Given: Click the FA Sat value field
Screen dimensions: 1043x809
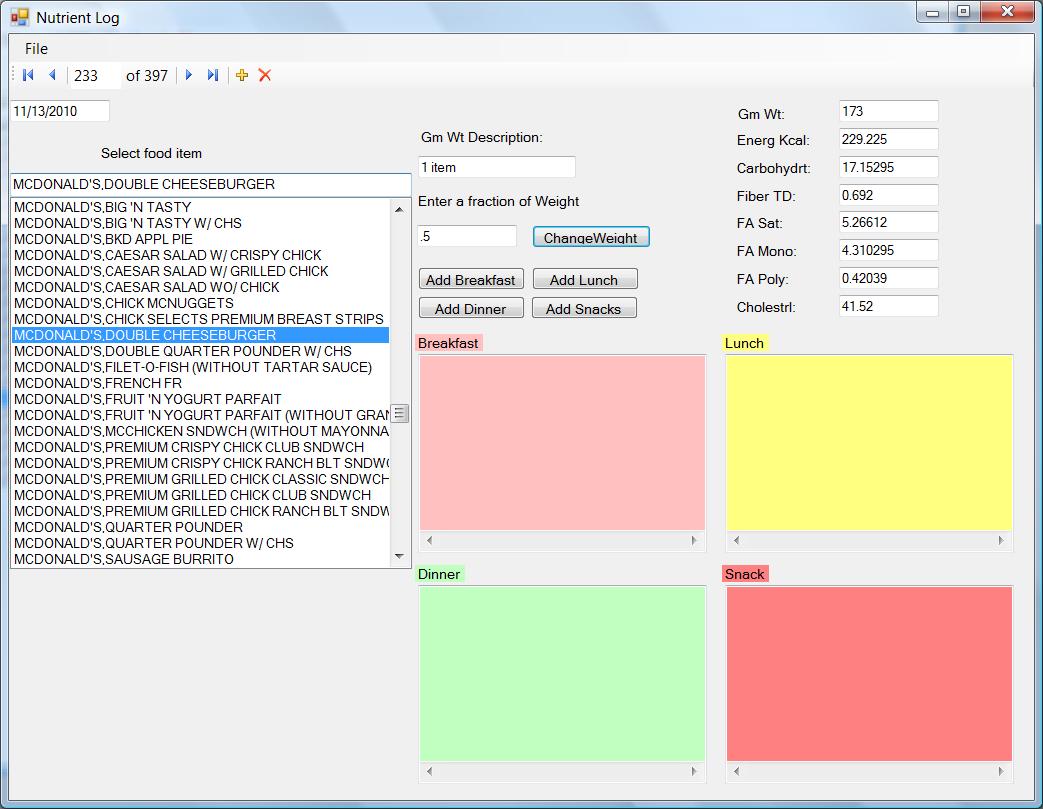Looking at the screenshot, I should point(888,222).
